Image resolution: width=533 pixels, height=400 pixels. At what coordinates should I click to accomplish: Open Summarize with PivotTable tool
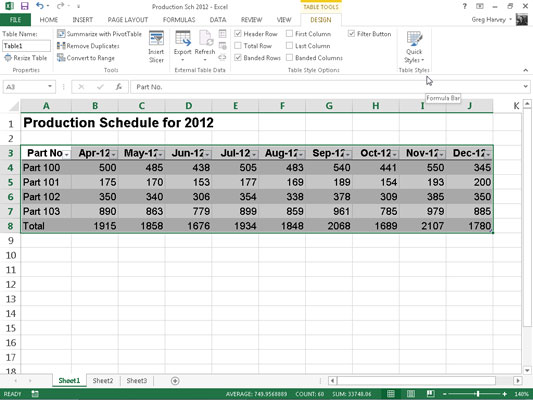[99, 34]
